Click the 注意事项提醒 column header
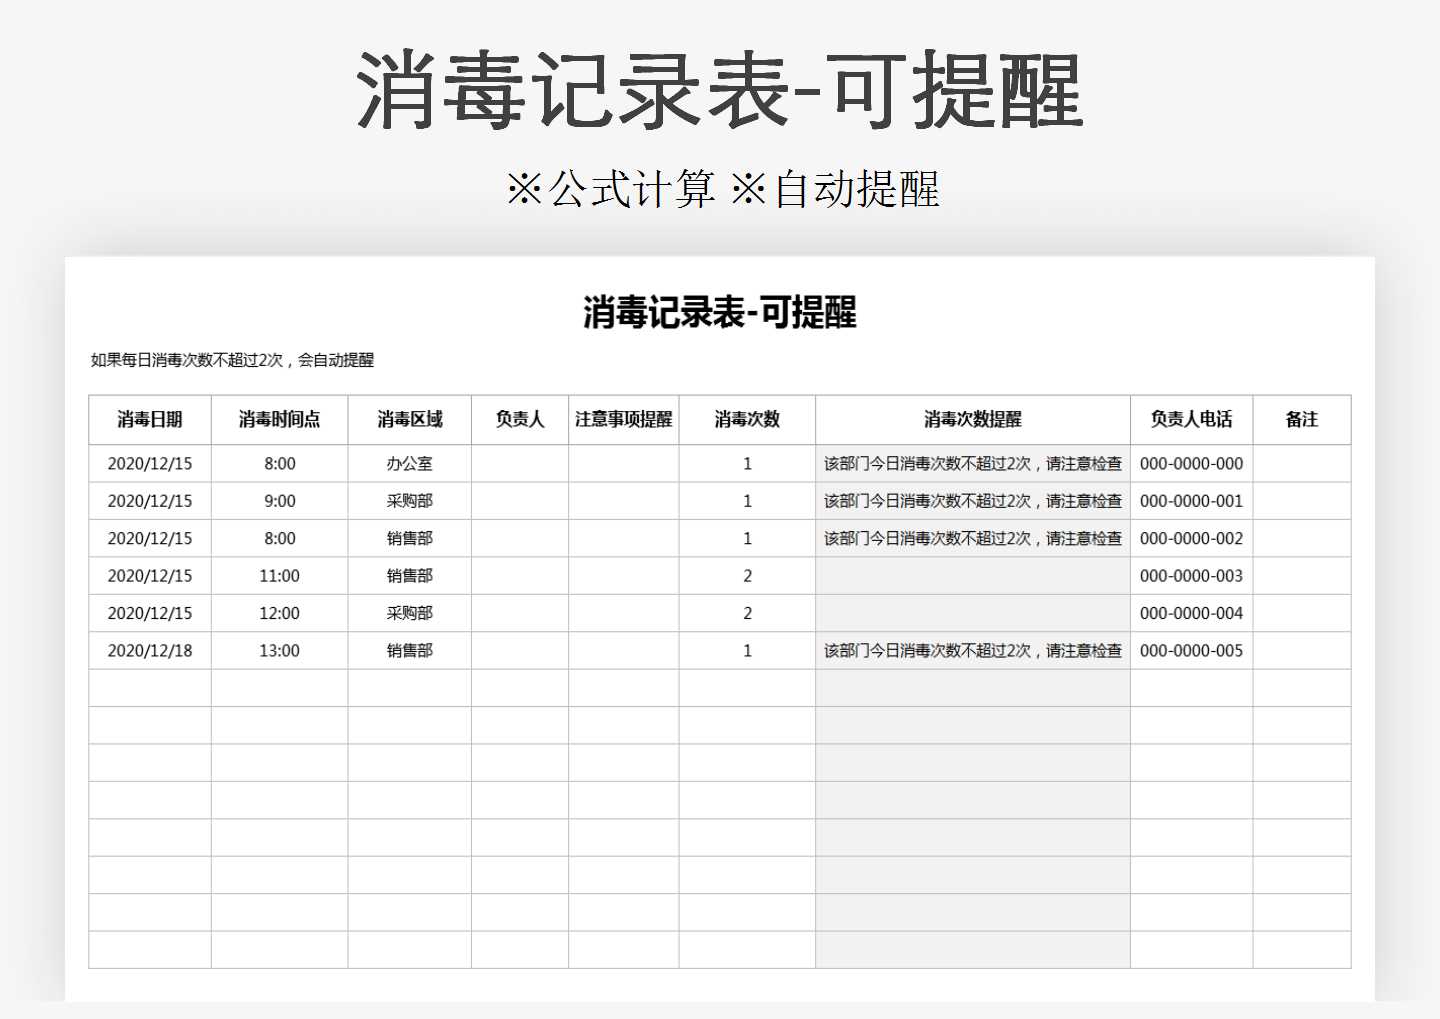This screenshot has width=1440, height=1019. [x=623, y=419]
